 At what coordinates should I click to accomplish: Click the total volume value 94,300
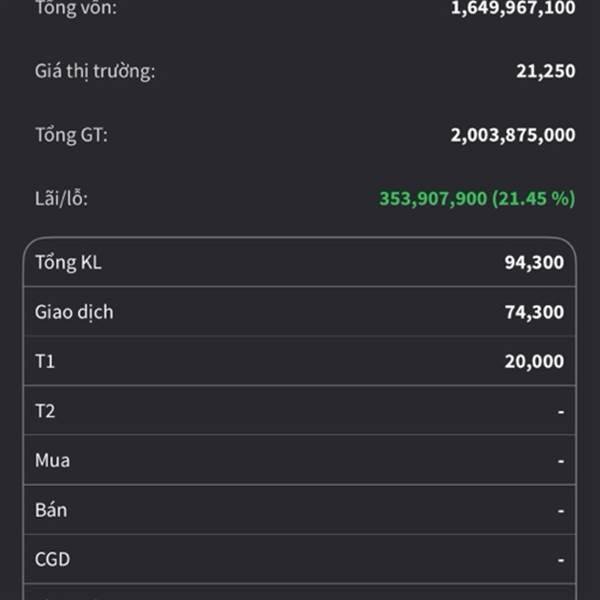[x=534, y=263]
